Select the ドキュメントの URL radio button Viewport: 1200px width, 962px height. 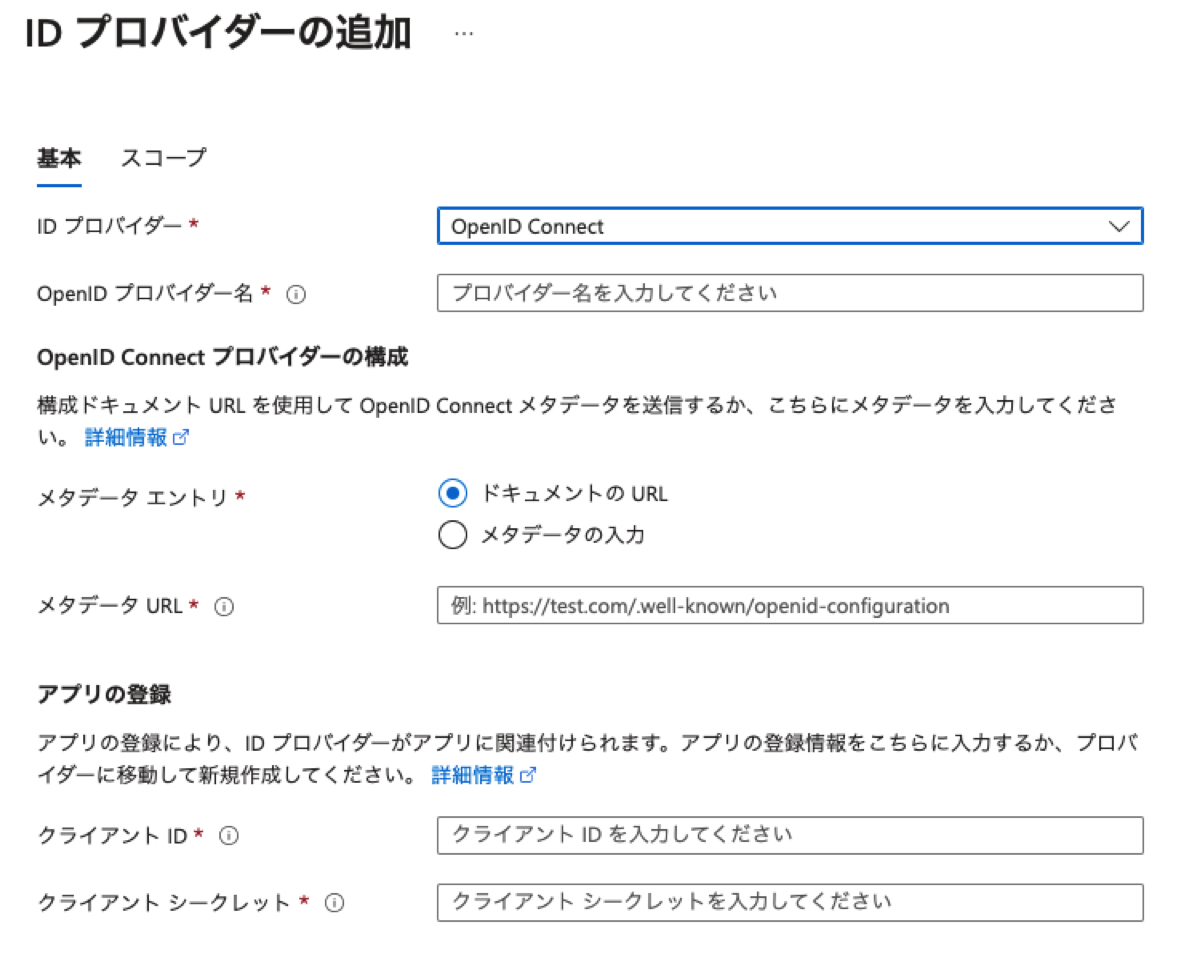click(x=452, y=493)
